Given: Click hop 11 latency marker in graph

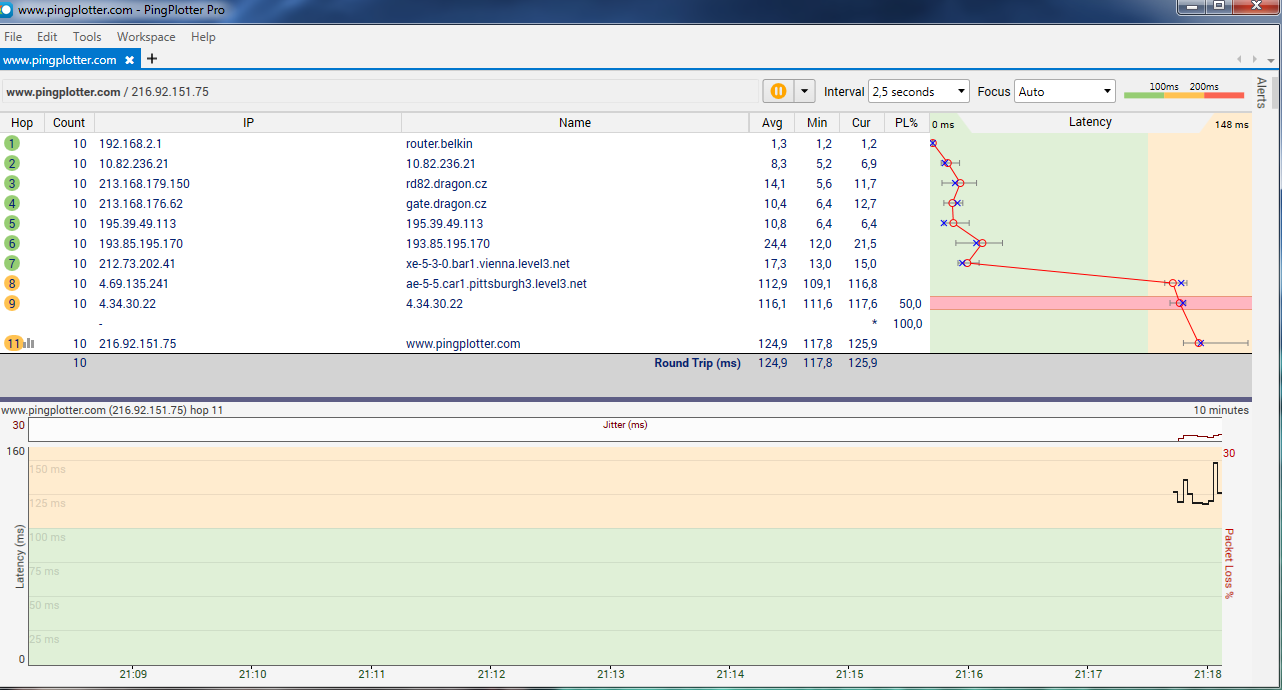Looking at the screenshot, I should coord(1199,343).
